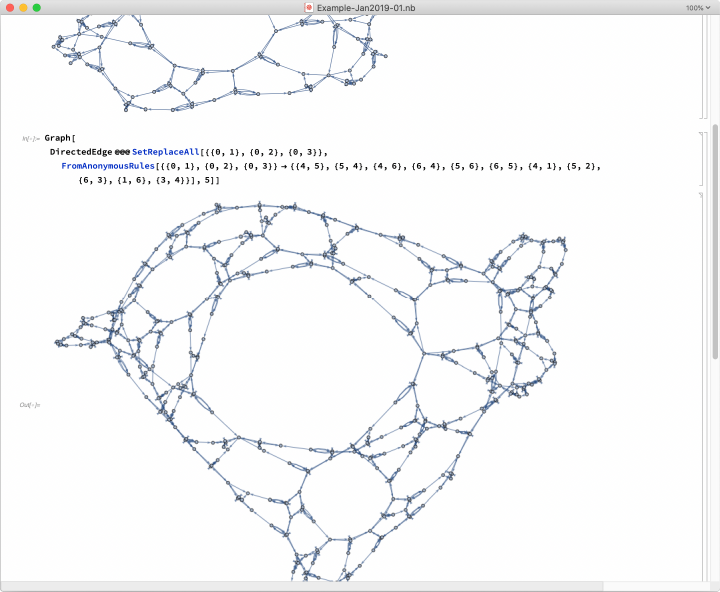720x592 pixels.
Task: Click the Graph keyword in input cell
Action: click(57, 137)
